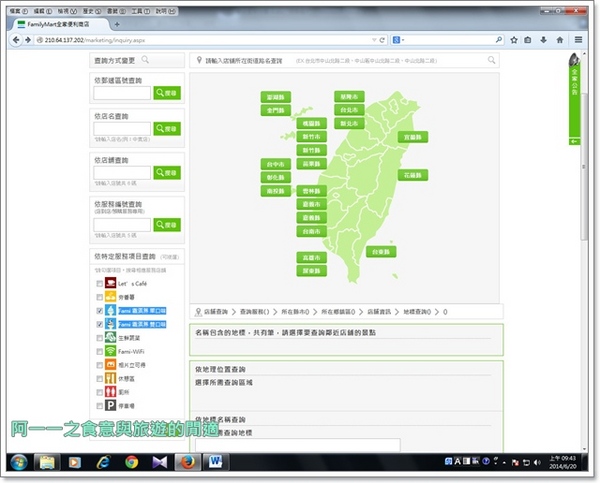
Task: Uncheck the Fami ice cream single-flavor checkbox
Action: click(99, 311)
